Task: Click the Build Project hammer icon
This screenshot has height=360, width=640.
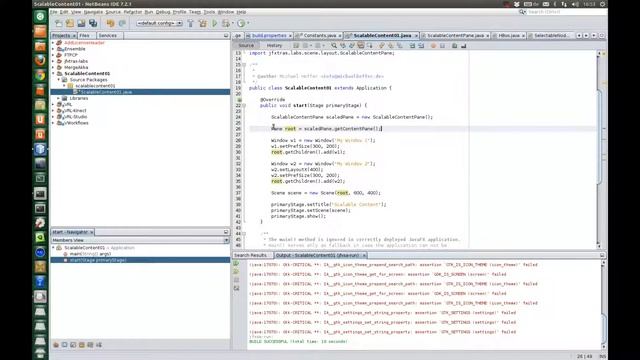Action: (x=191, y=23)
